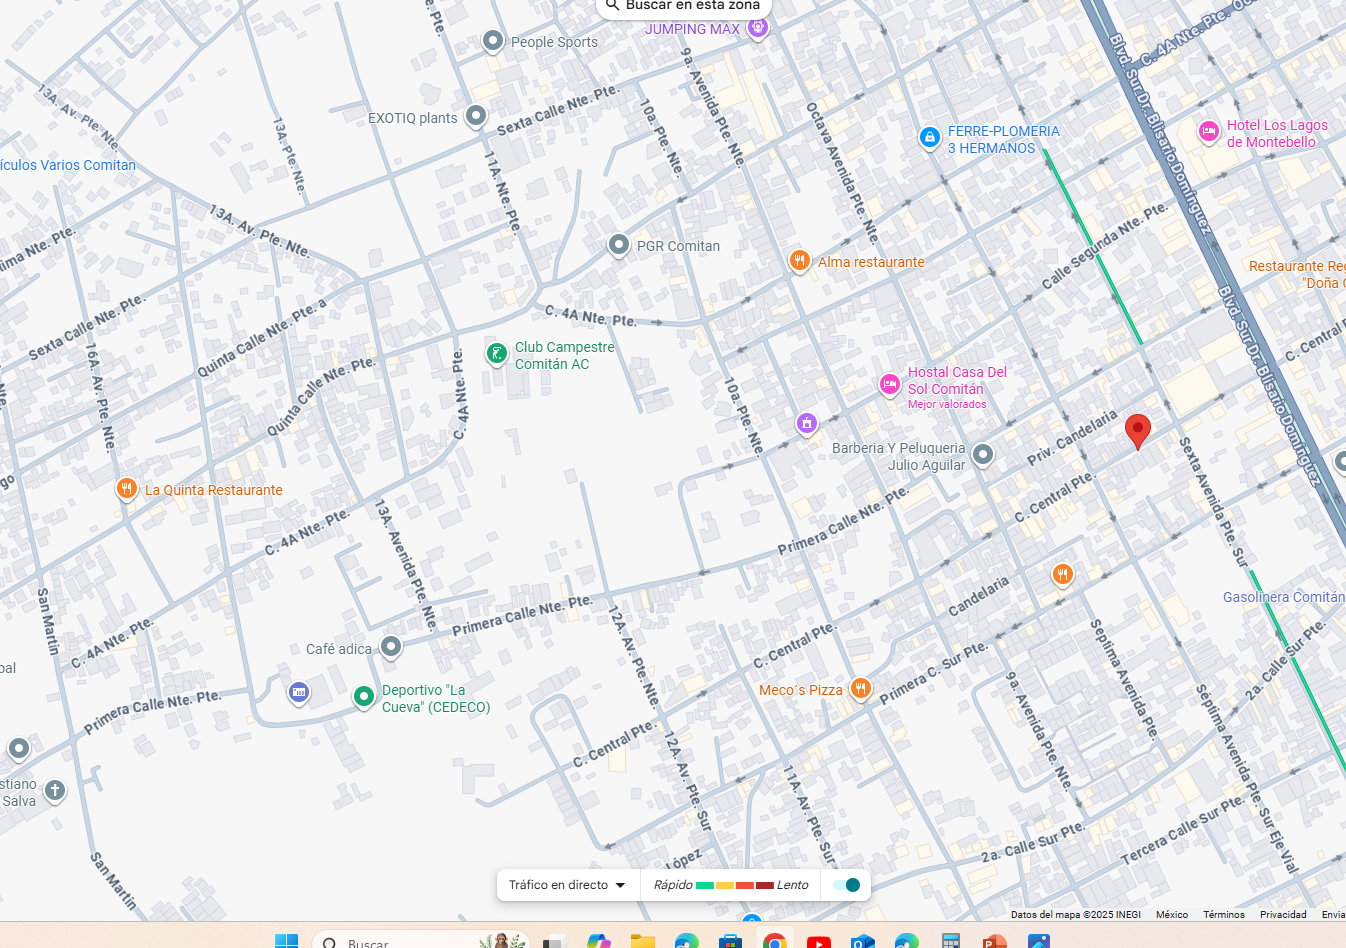Open the Windows Start menu

[x=286, y=941]
